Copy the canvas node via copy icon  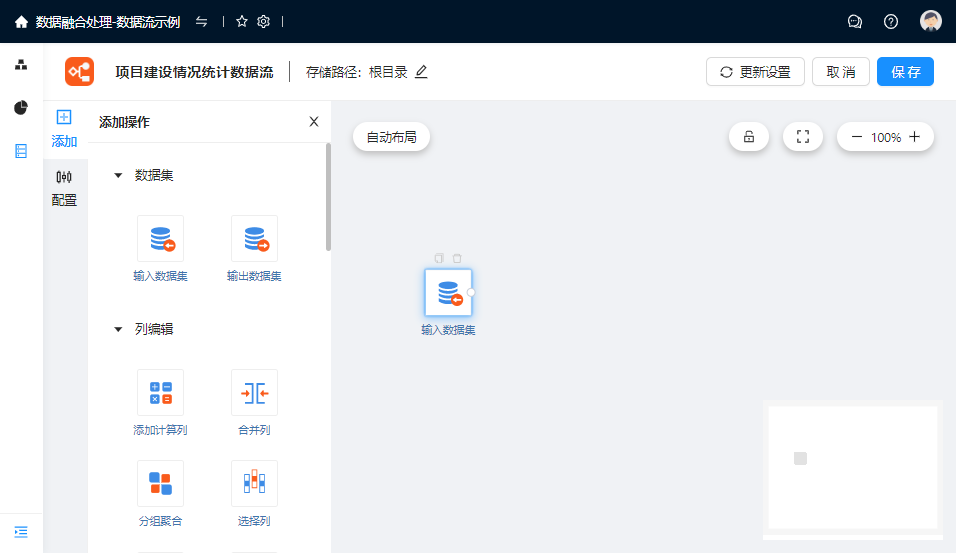tap(439, 258)
